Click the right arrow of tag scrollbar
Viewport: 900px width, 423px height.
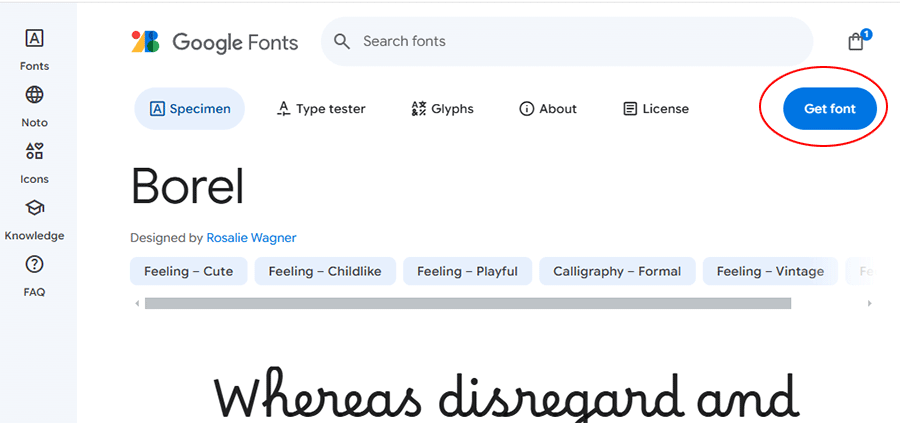[x=869, y=303]
